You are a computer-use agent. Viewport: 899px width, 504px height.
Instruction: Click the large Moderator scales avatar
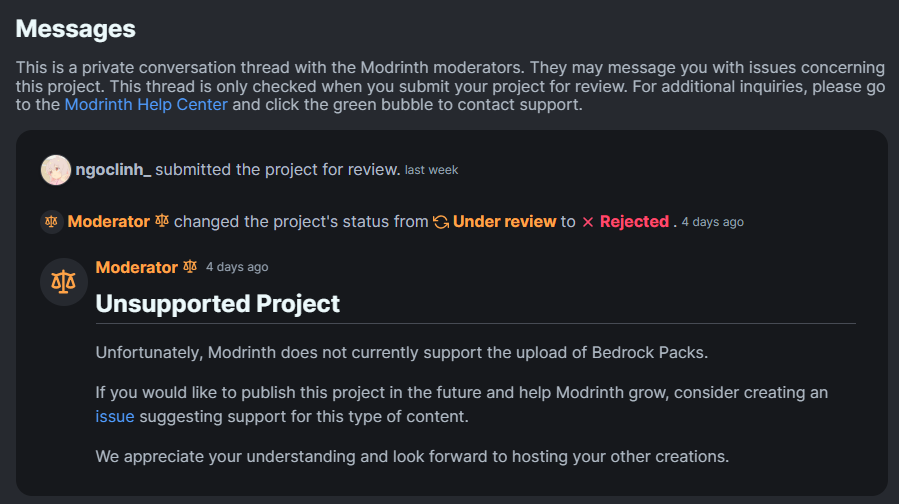64,282
